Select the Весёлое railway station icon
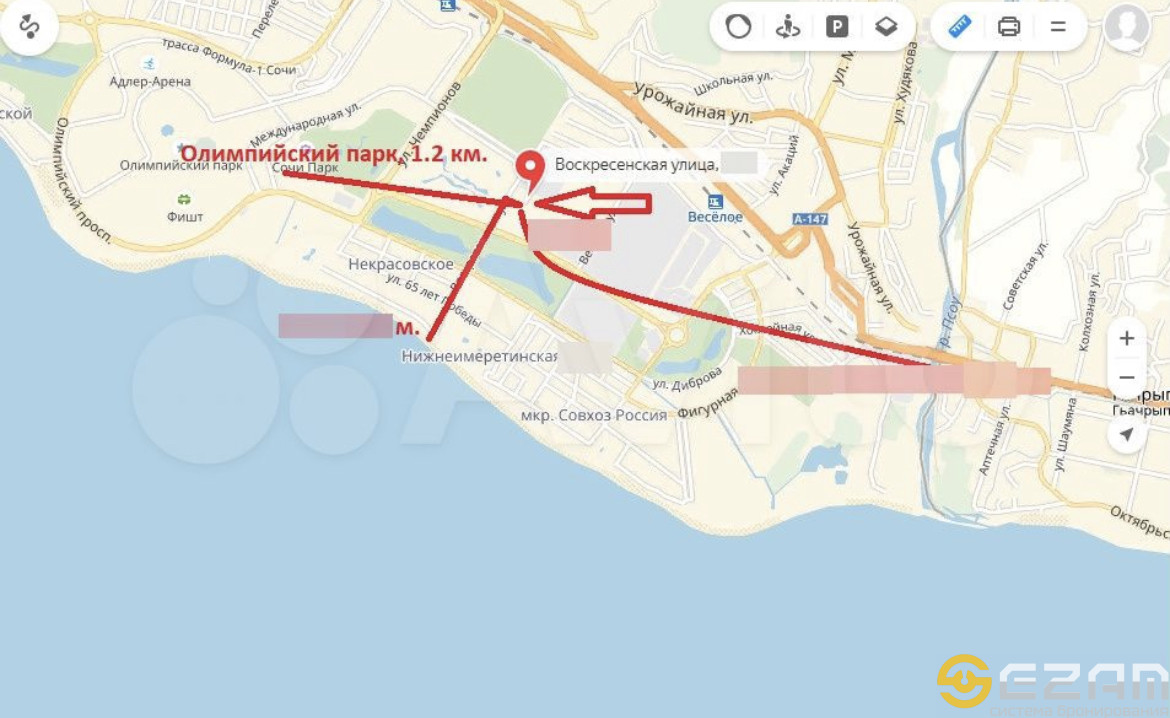The width and height of the screenshot is (1170, 718). pyautogui.click(x=715, y=202)
